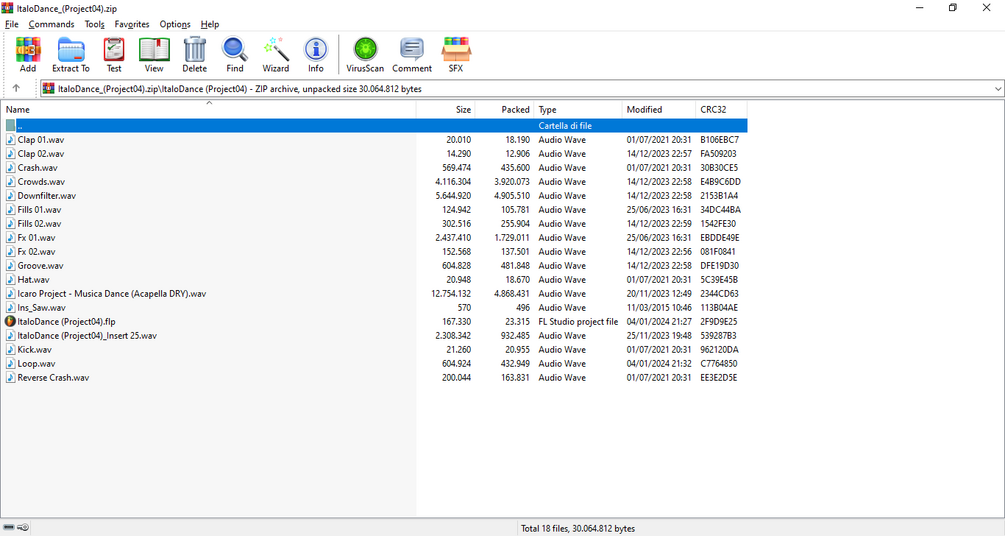The image size is (1005, 536).
Task: Sort by the Modified column header
Action: [658, 110]
